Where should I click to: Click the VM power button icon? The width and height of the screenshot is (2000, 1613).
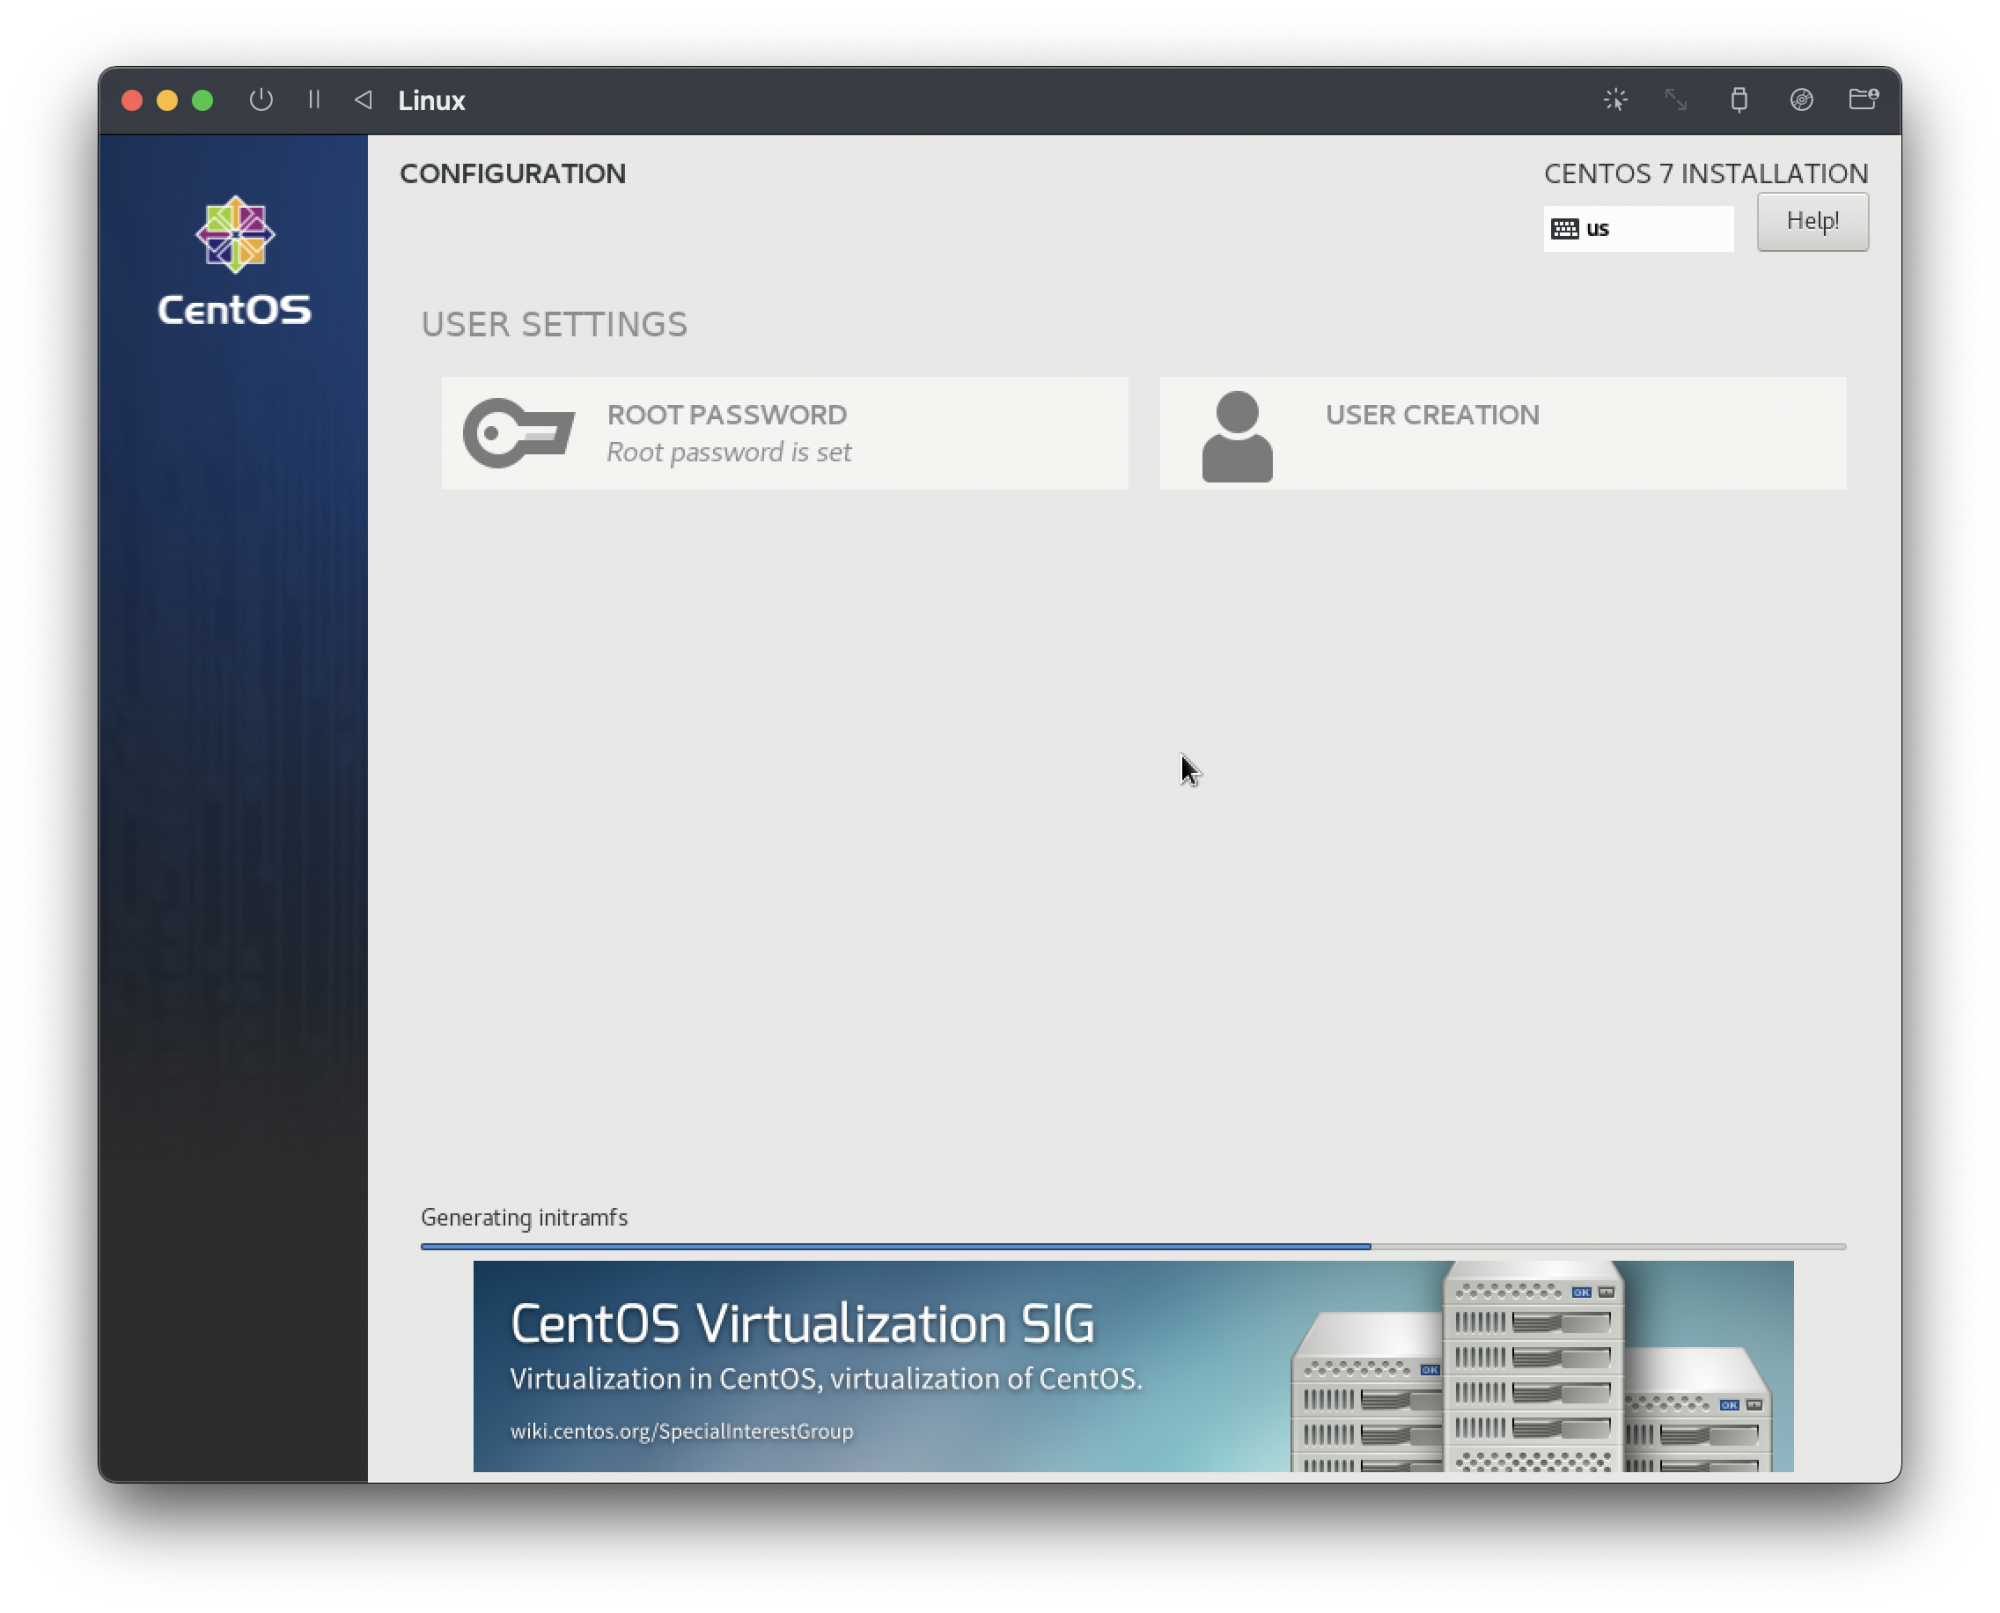(261, 100)
